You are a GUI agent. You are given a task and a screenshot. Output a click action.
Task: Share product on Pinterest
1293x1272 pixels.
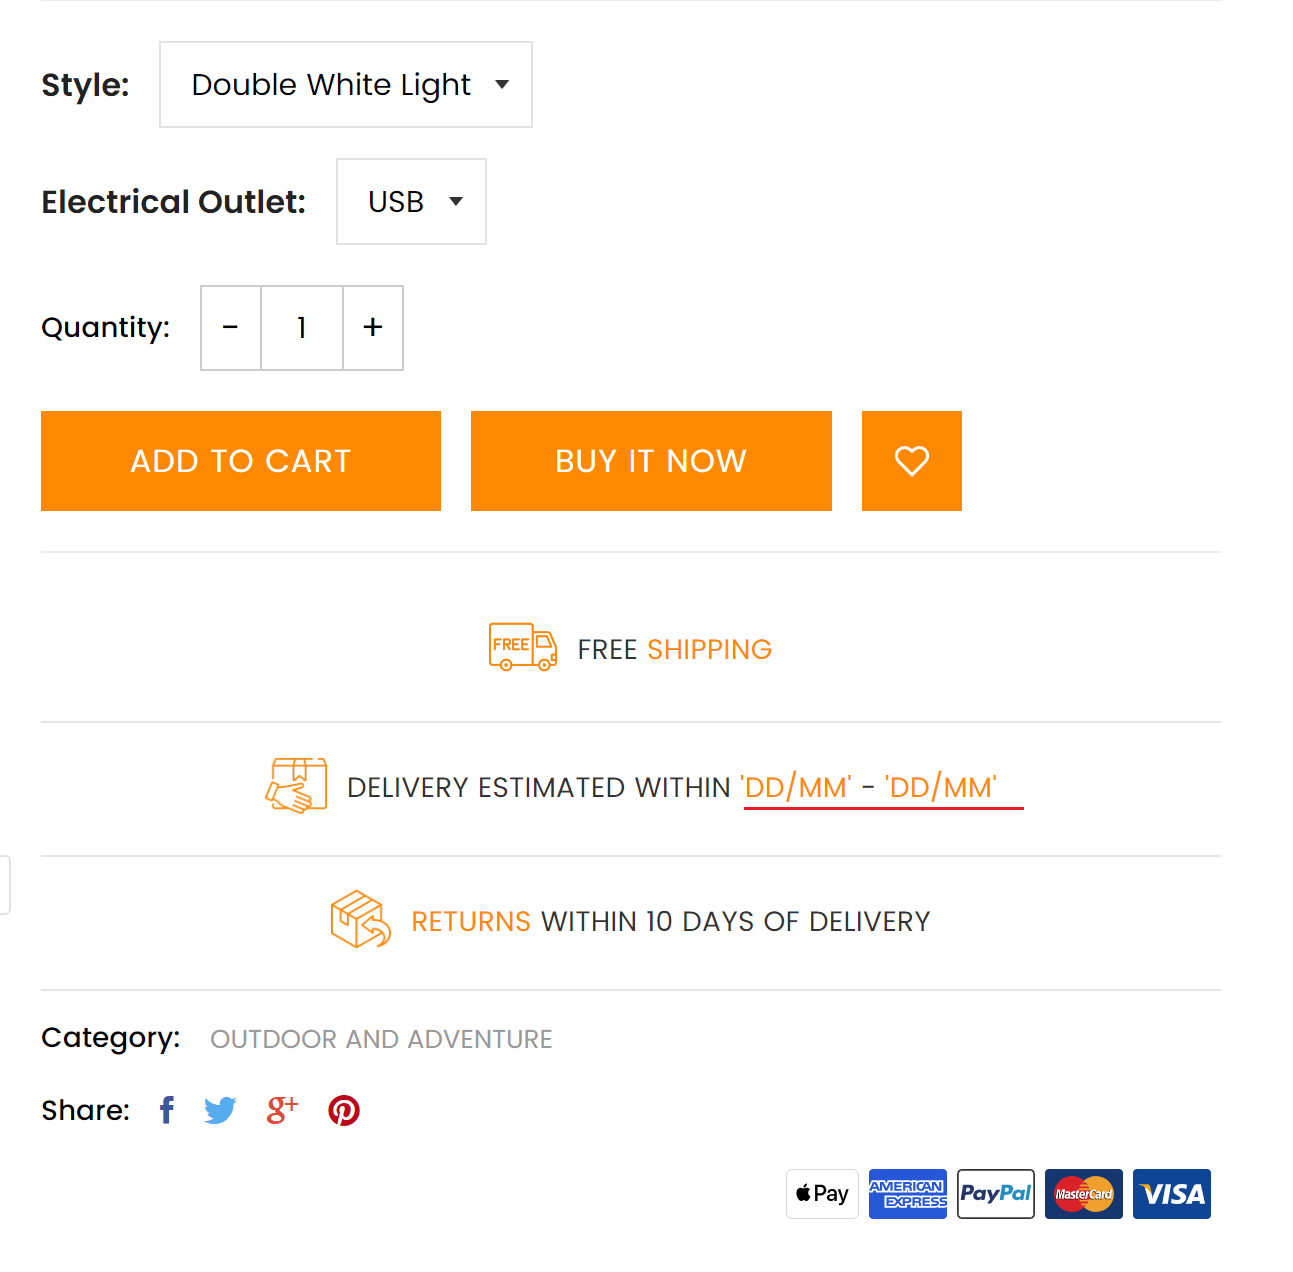tap(344, 1110)
